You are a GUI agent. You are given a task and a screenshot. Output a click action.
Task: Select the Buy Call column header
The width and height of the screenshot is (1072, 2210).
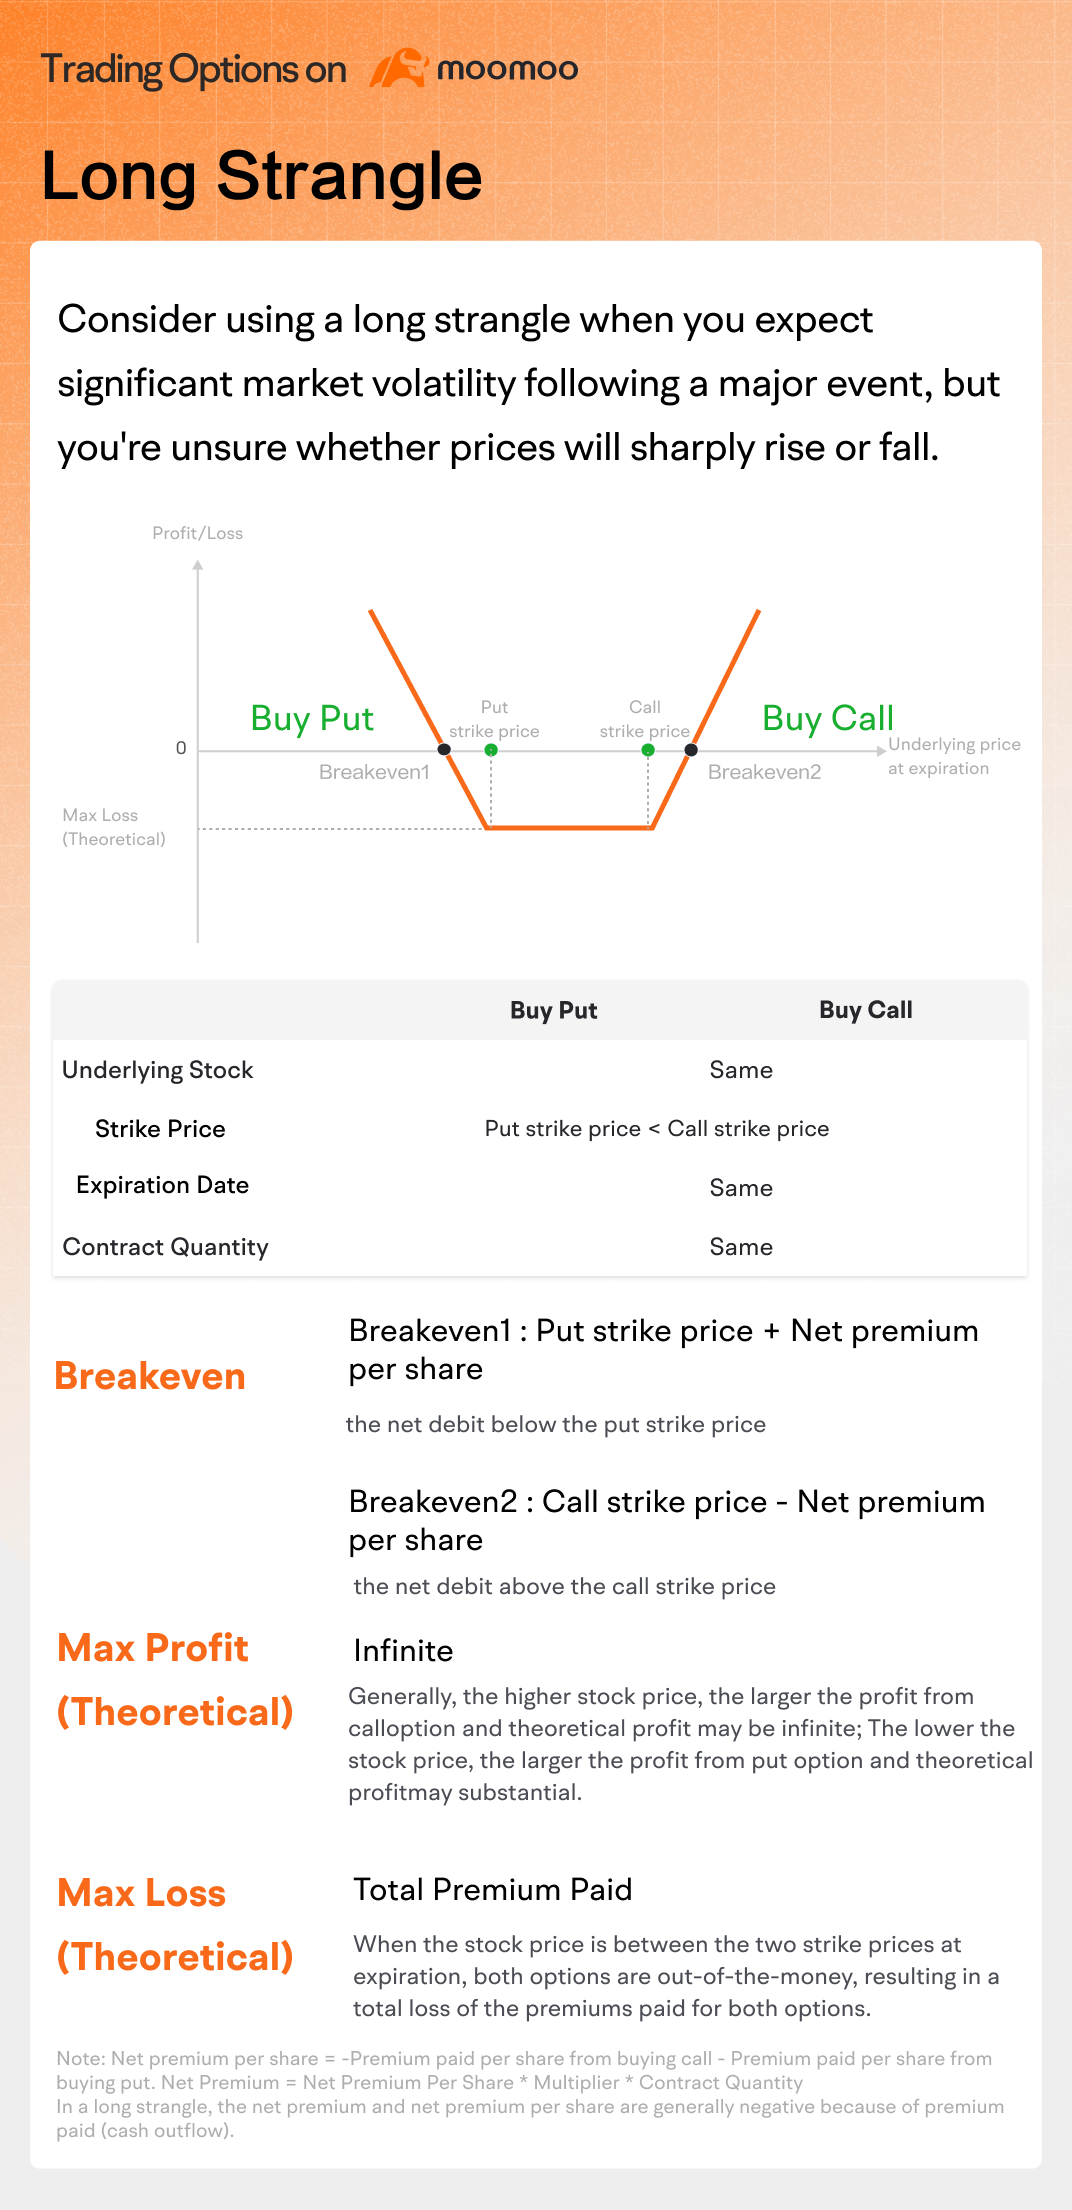(x=866, y=1010)
